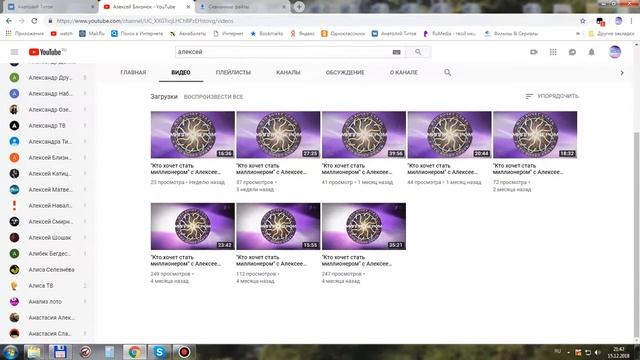640x360 pixels.
Task: Click the extension icon with red badge
Action: tap(600, 21)
